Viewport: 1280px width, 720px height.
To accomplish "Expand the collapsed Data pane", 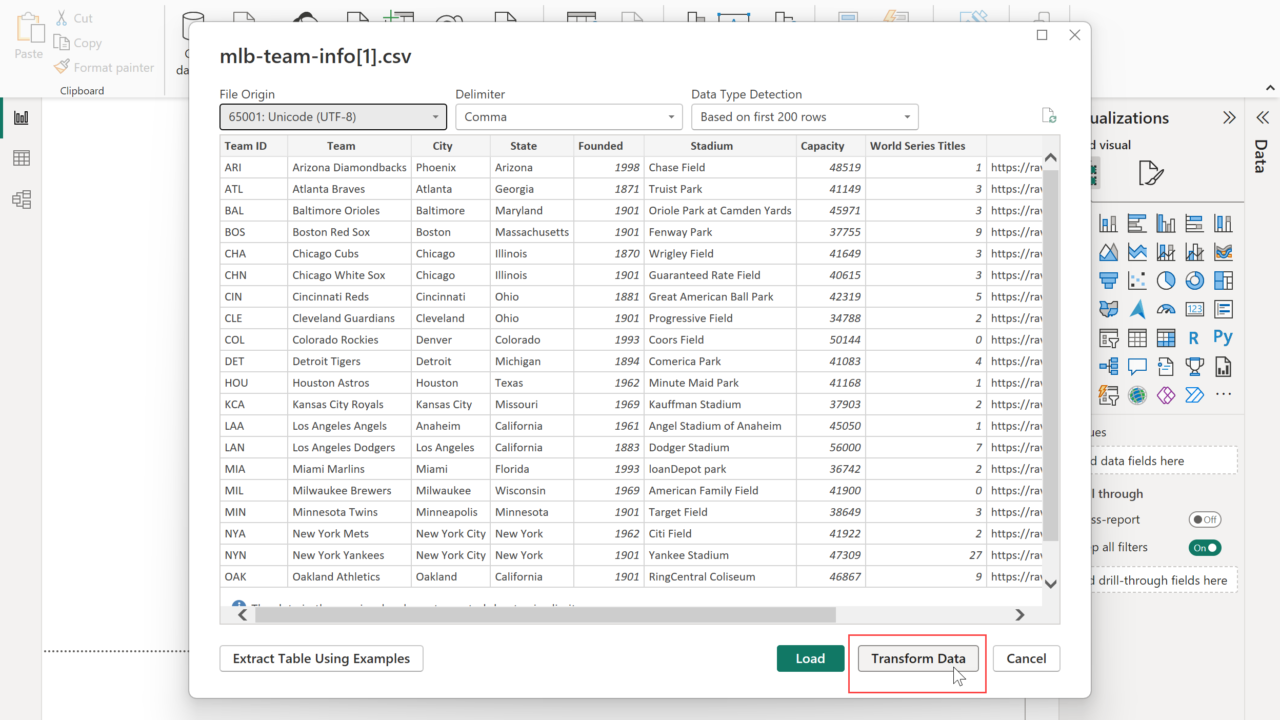I will pyautogui.click(x=1262, y=118).
